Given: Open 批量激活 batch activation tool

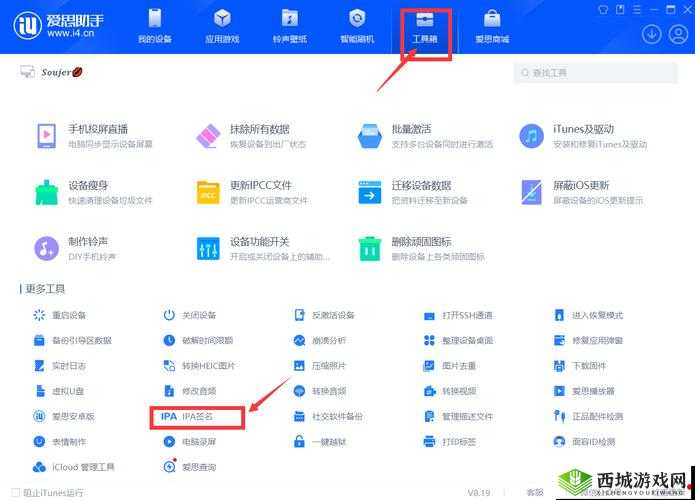Looking at the screenshot, I should click(x=426, y=136).
